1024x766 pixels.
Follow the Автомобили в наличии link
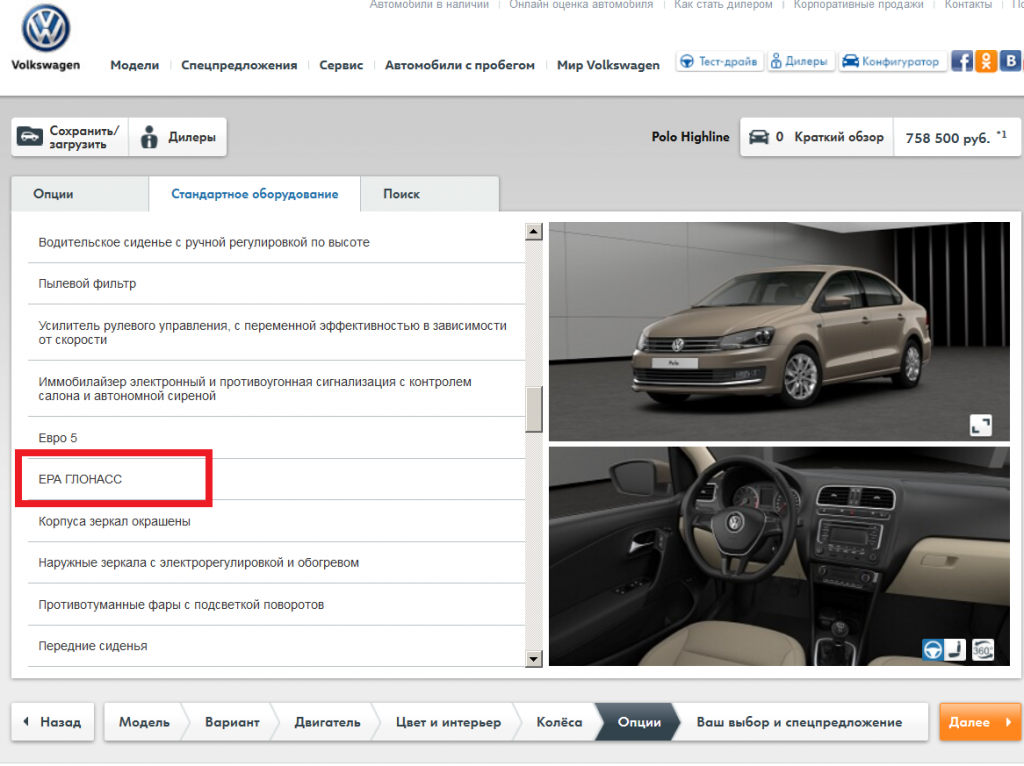(x=429, y=5)
